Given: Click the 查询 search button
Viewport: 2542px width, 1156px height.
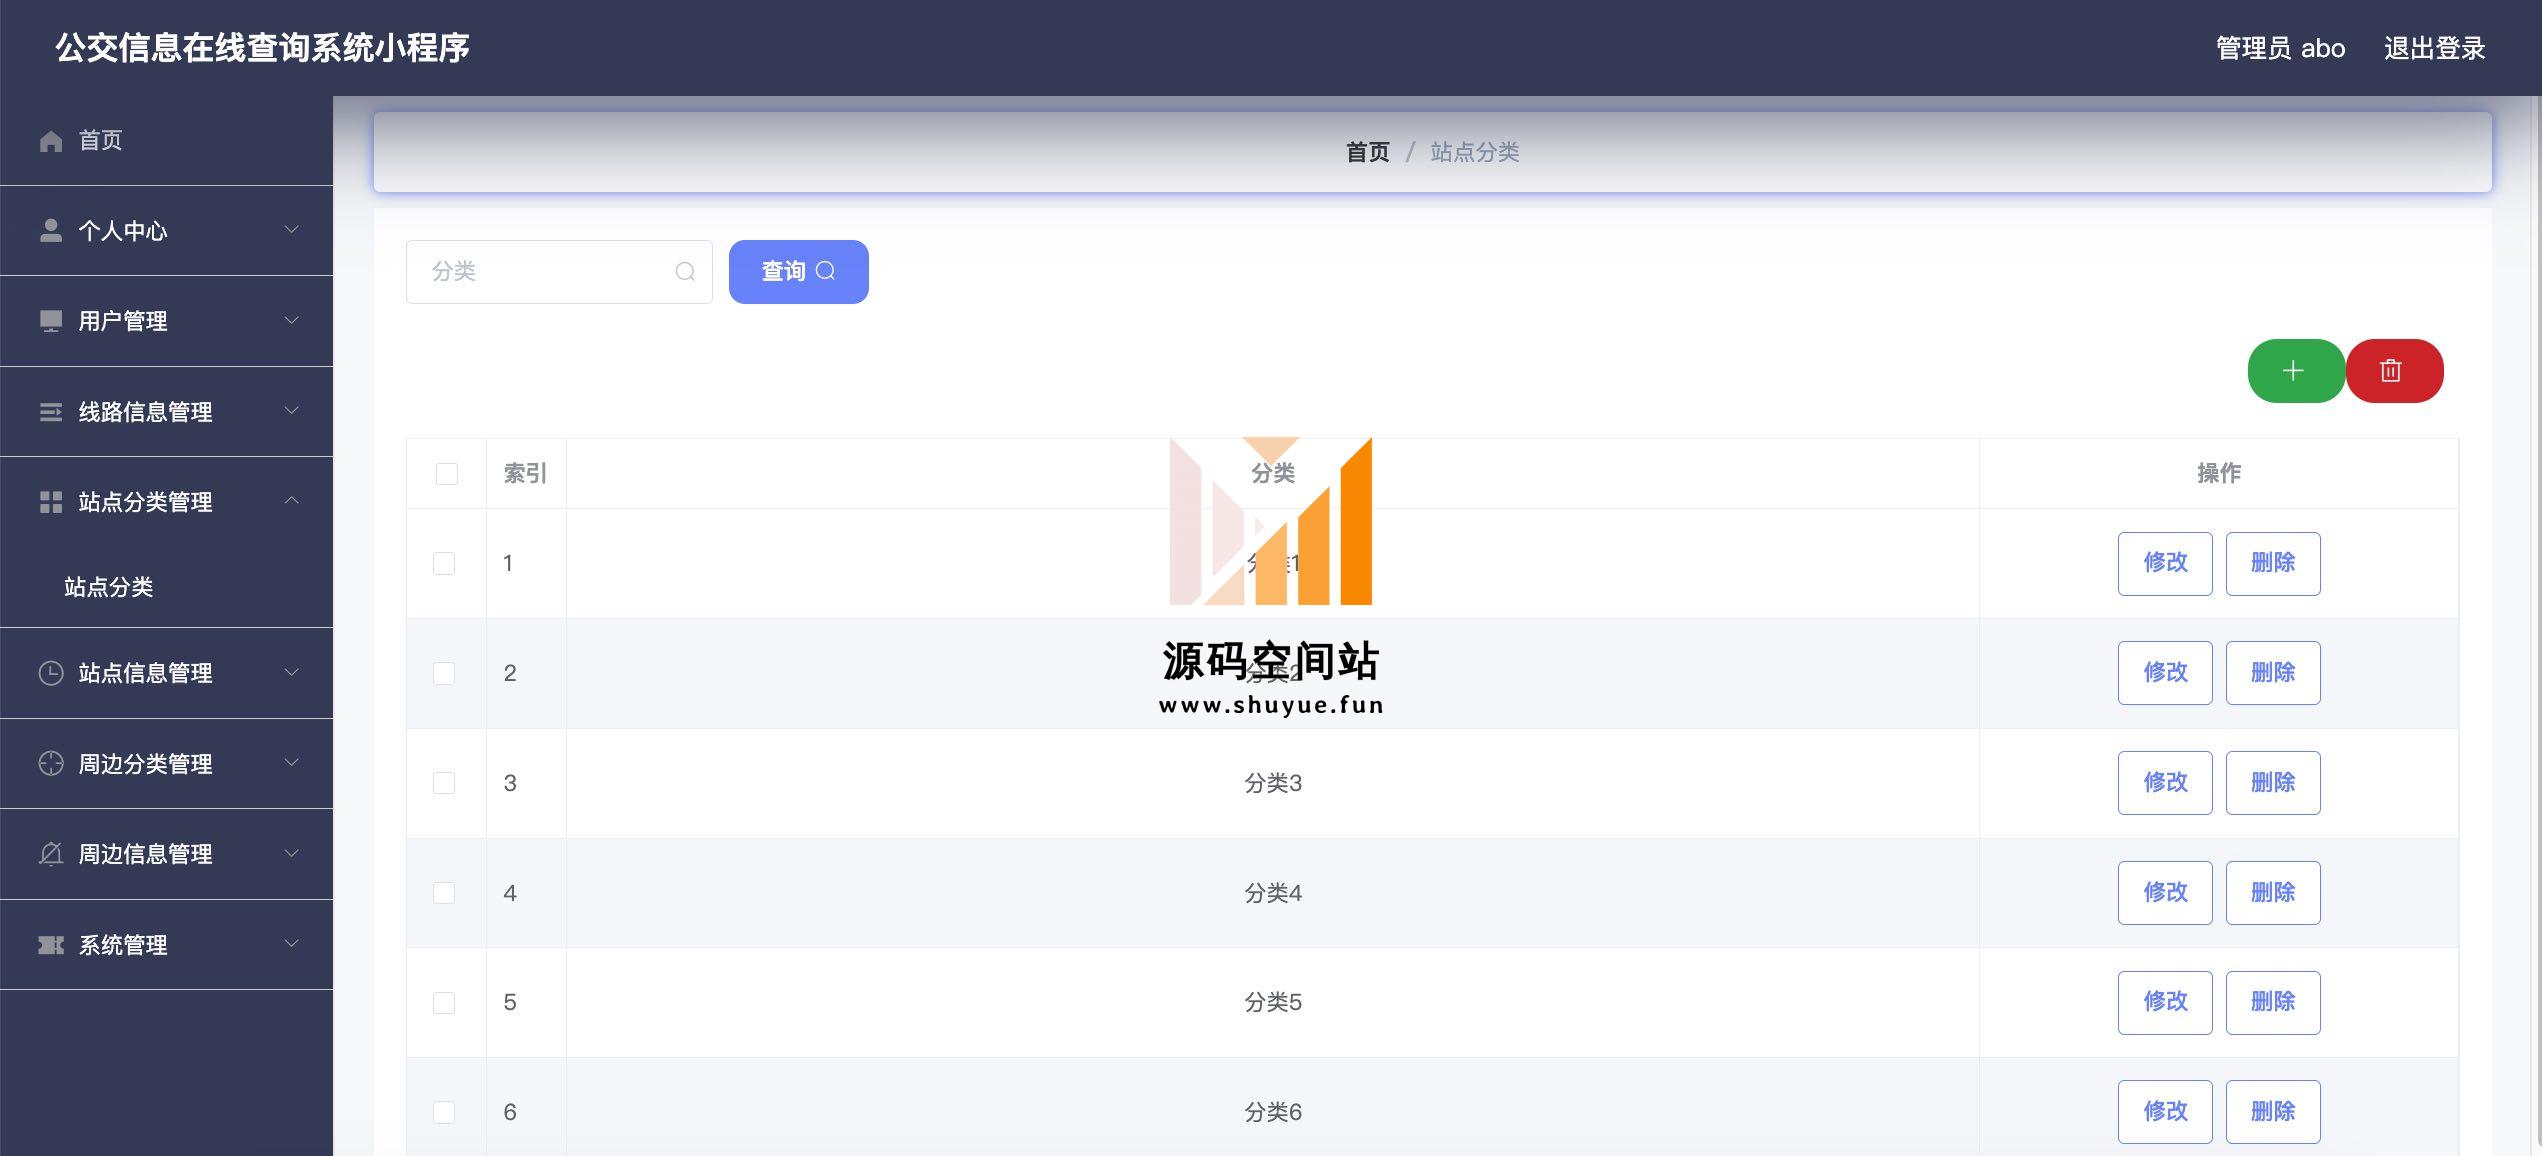Looking at the screenshot, I should point(798,272).
